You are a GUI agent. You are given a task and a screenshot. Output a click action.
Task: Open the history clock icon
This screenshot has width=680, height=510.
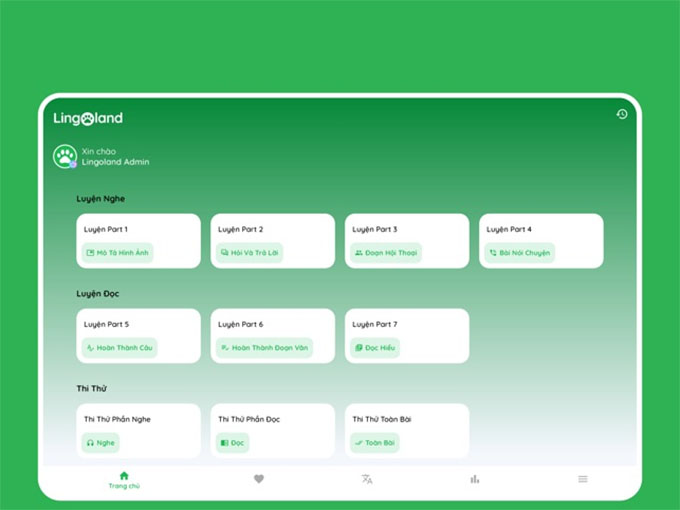point(621,115)
